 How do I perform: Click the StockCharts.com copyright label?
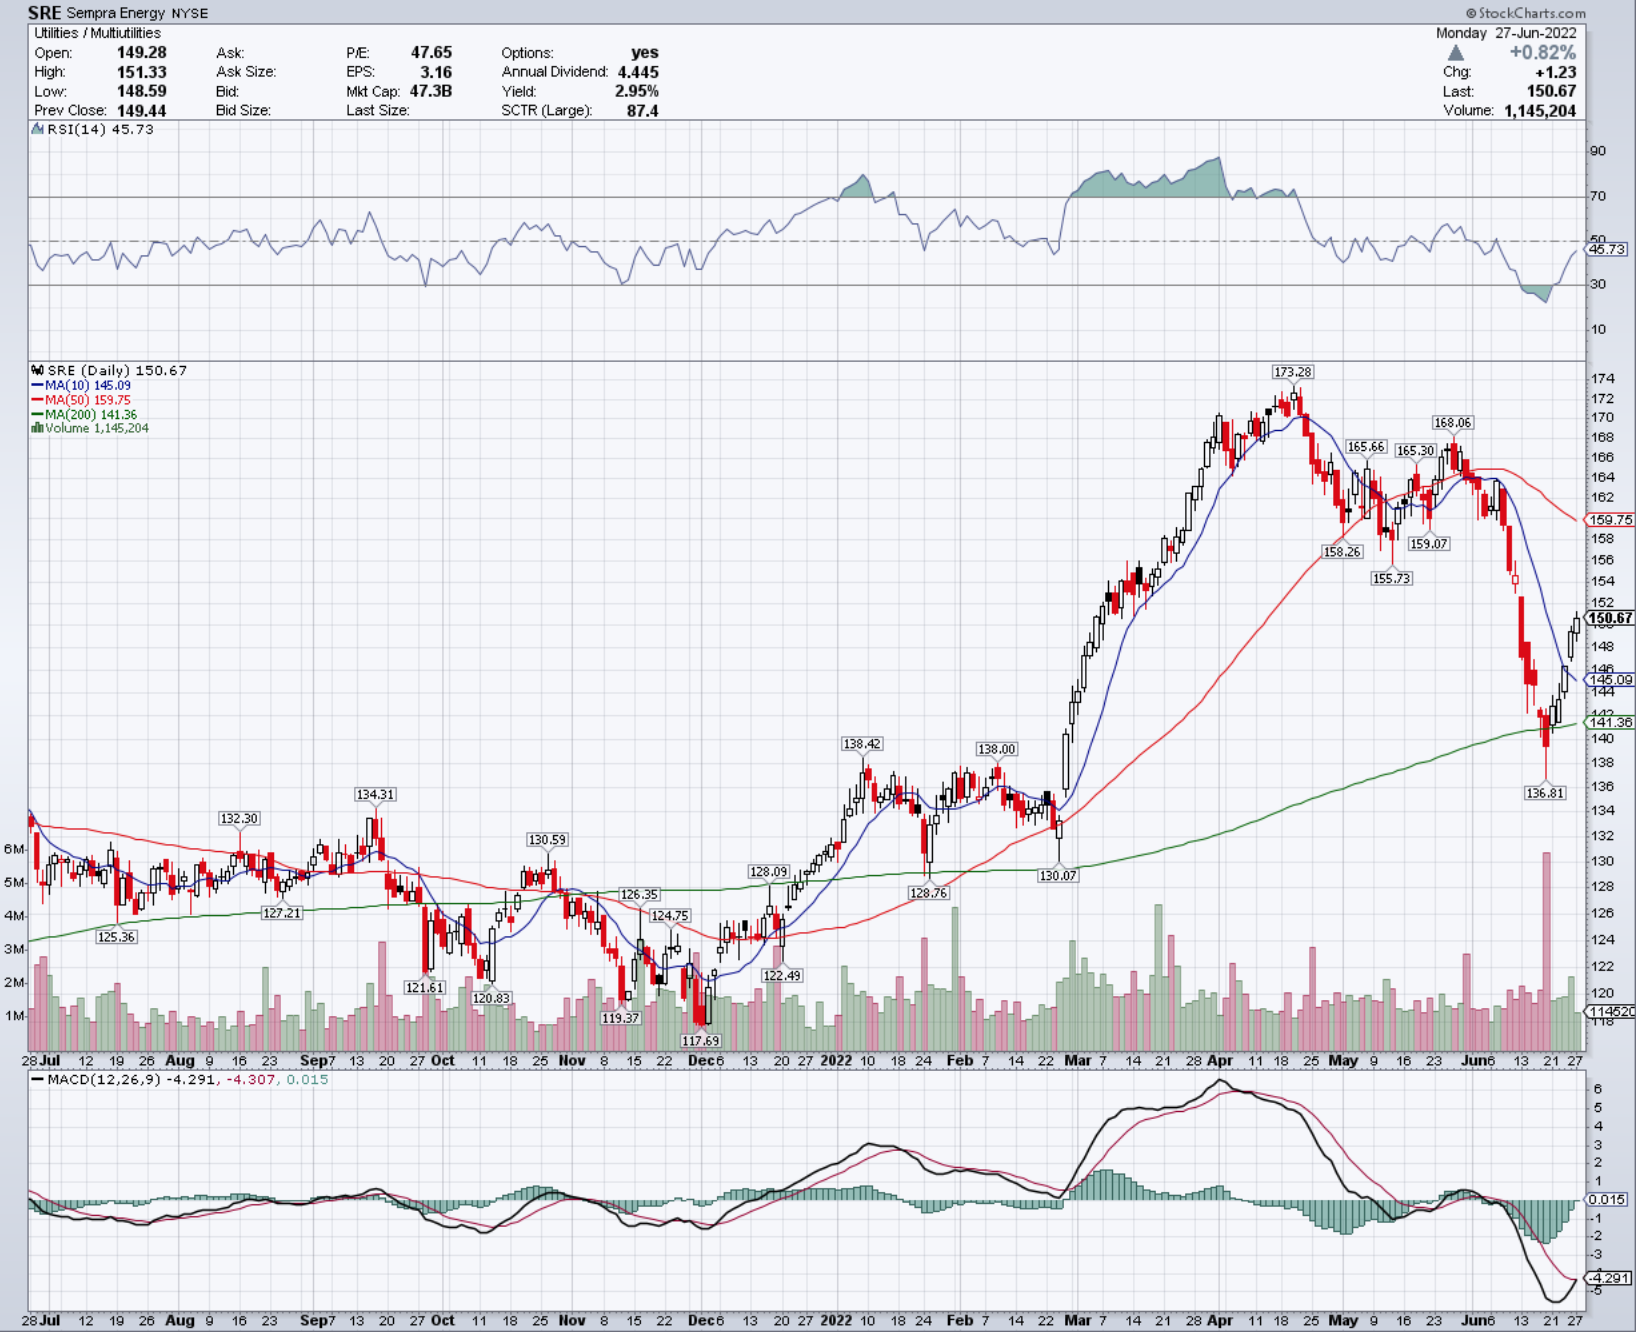pyautogui.click(x=1525, y=12)
